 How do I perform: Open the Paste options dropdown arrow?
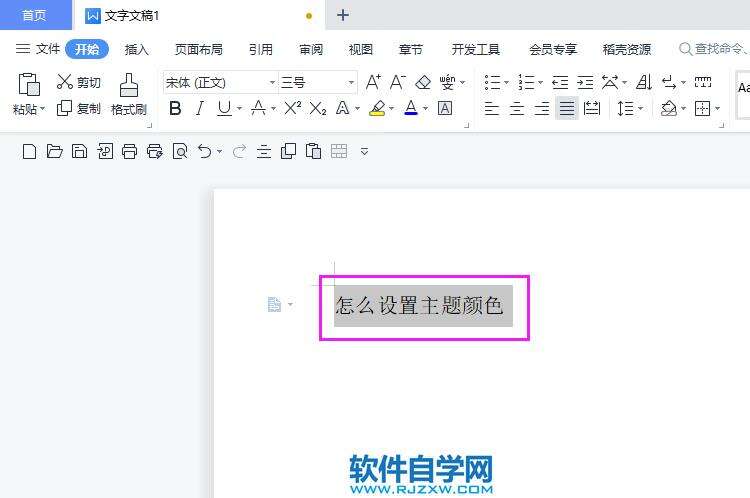(x=42, y=109)
